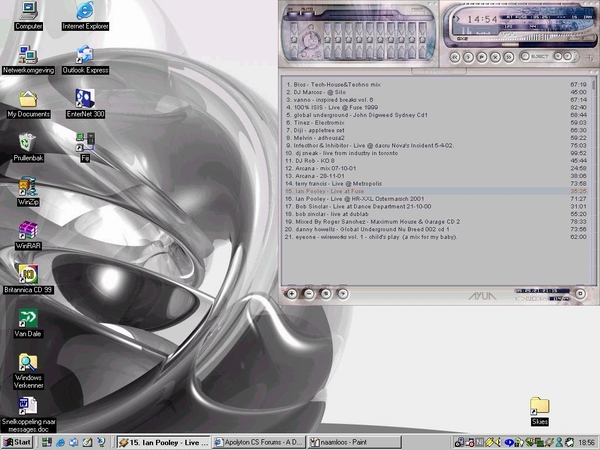Click the playlist remove (−) button

308,293
